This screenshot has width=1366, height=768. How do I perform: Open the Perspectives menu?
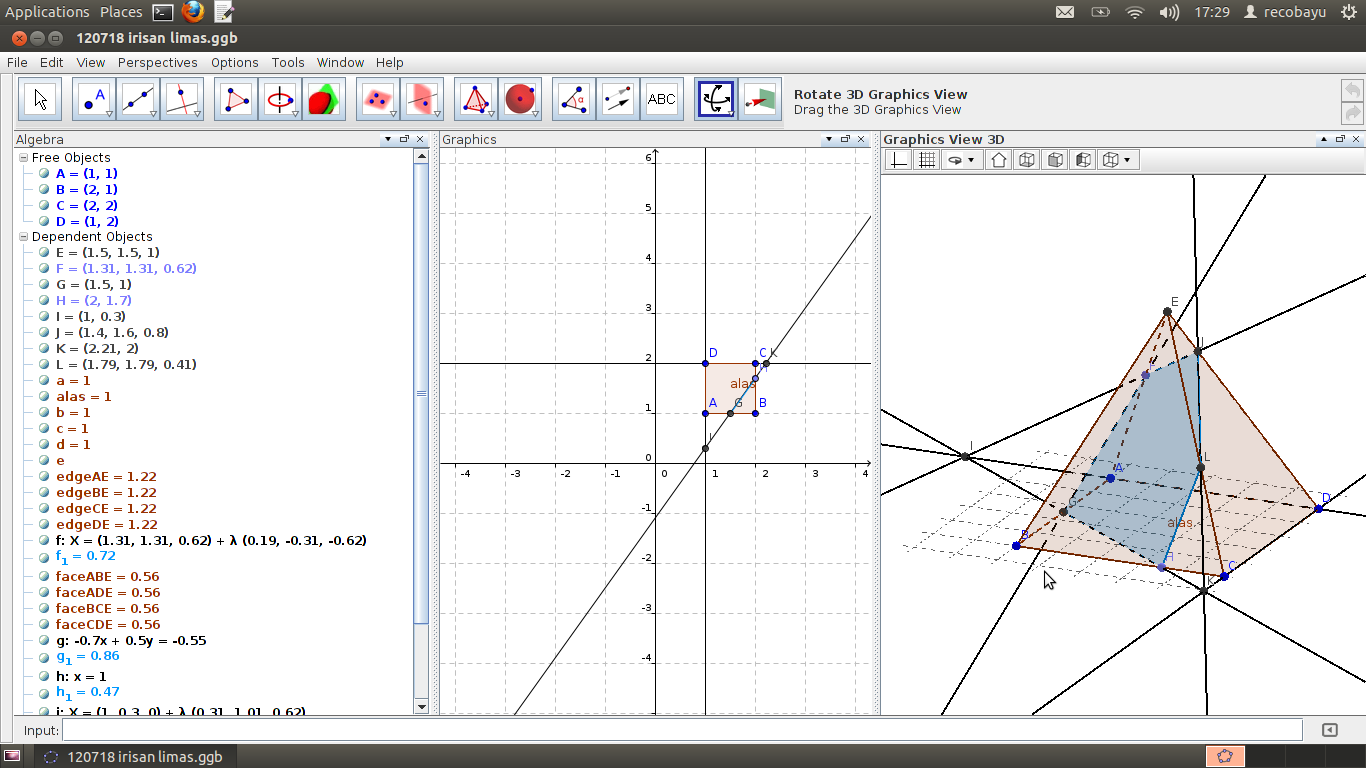click(157, 62)
